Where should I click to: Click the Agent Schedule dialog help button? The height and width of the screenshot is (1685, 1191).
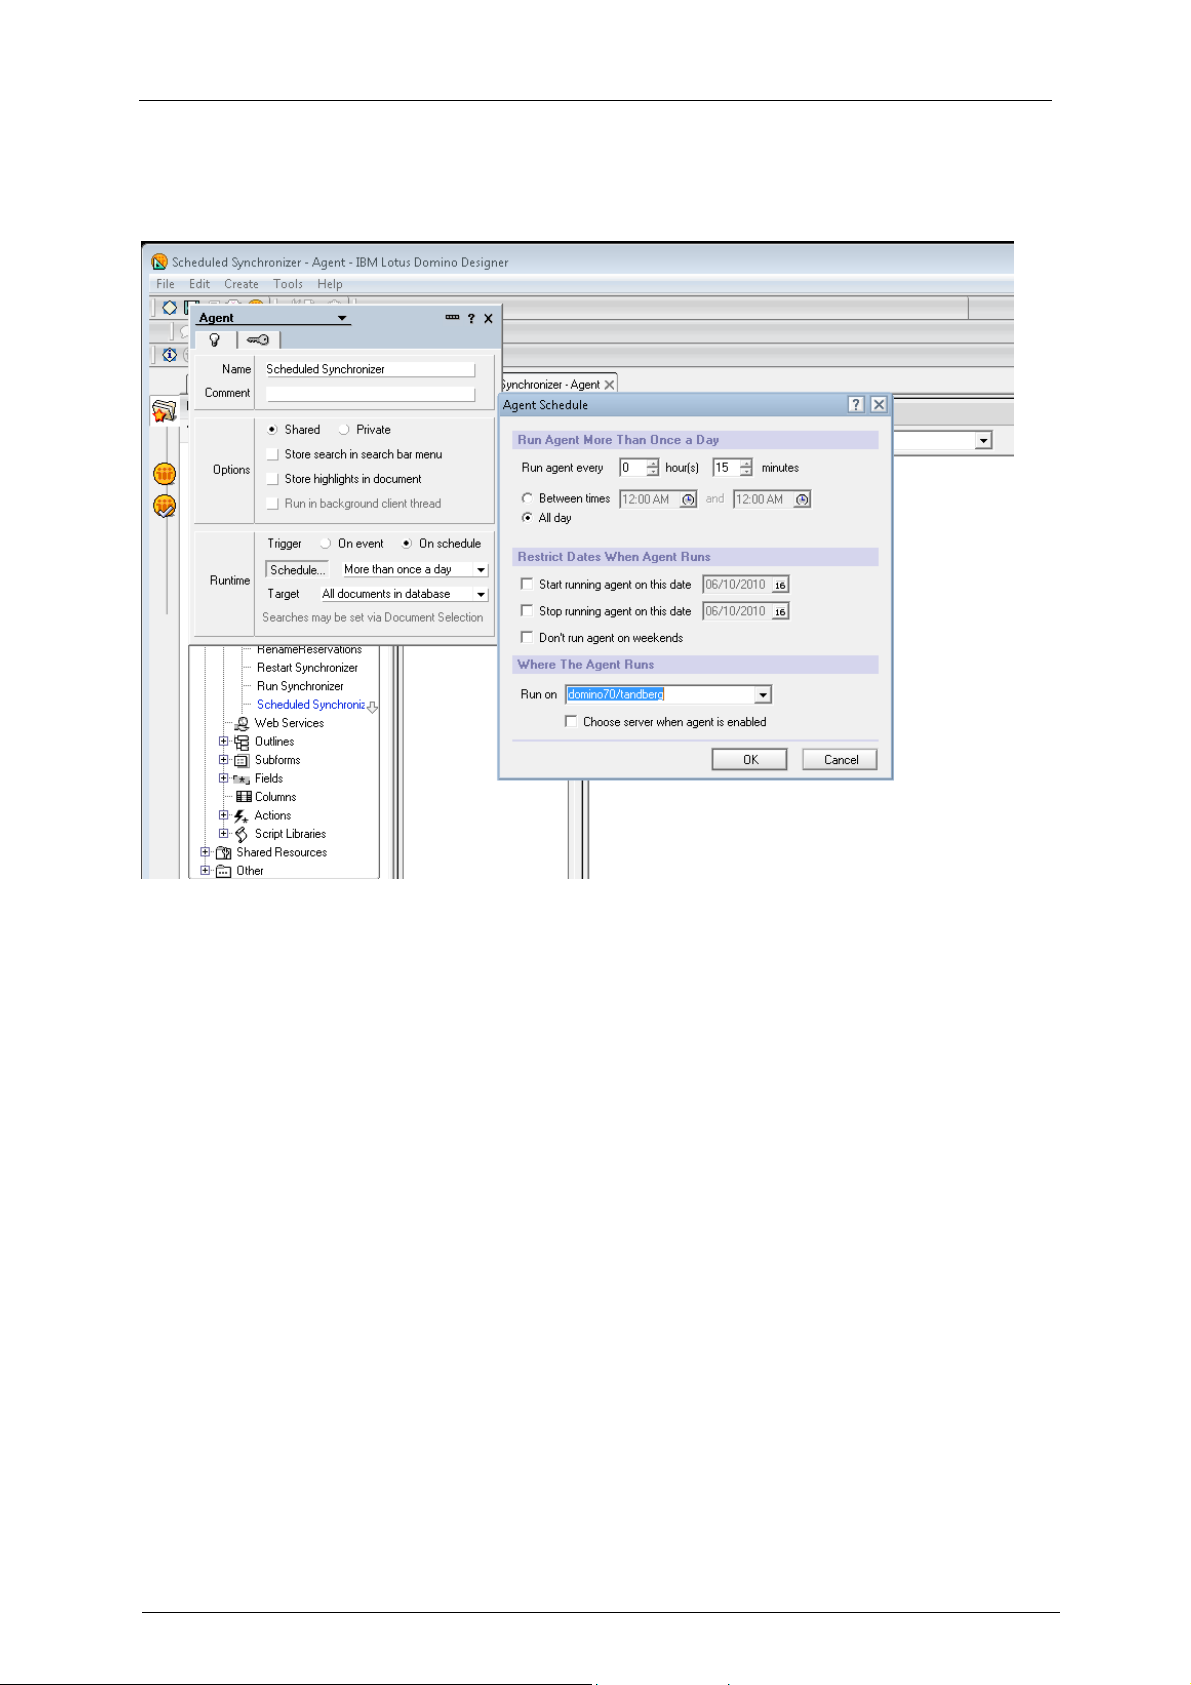coord(856,404)
